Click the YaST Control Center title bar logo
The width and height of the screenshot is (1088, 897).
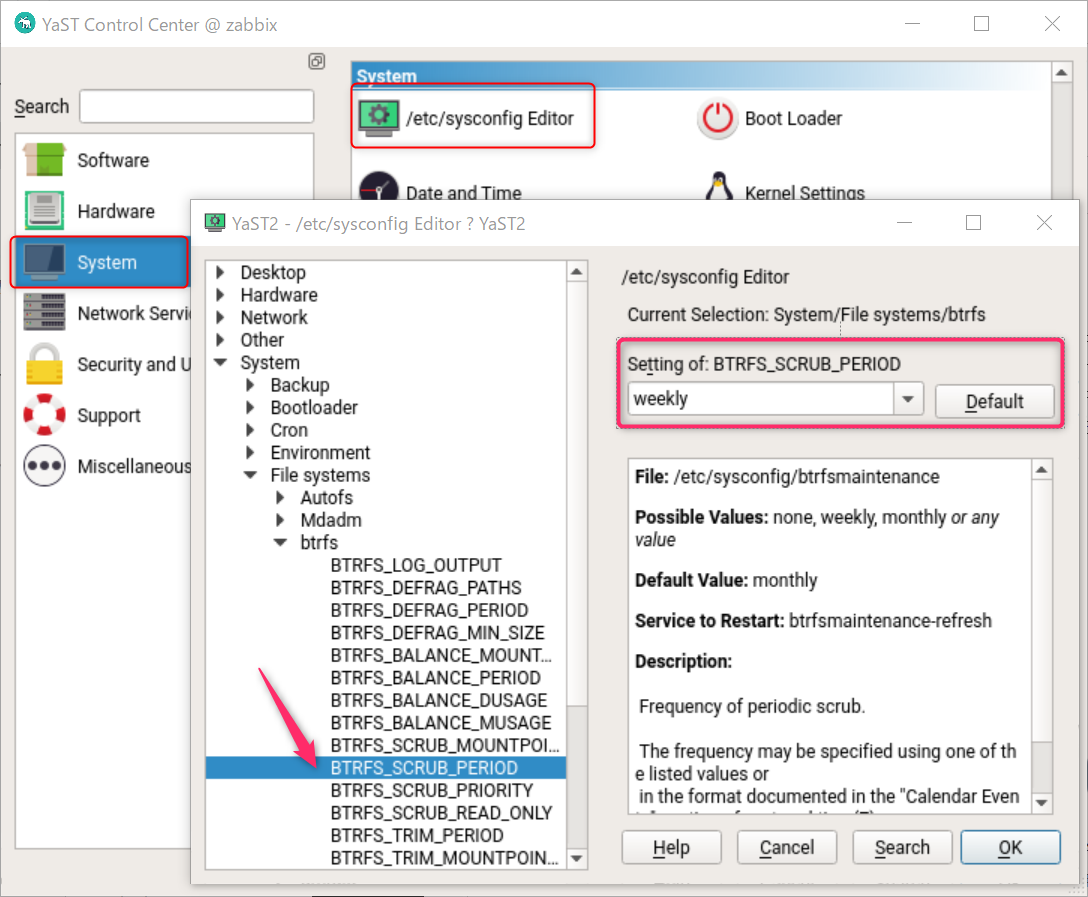25,24
